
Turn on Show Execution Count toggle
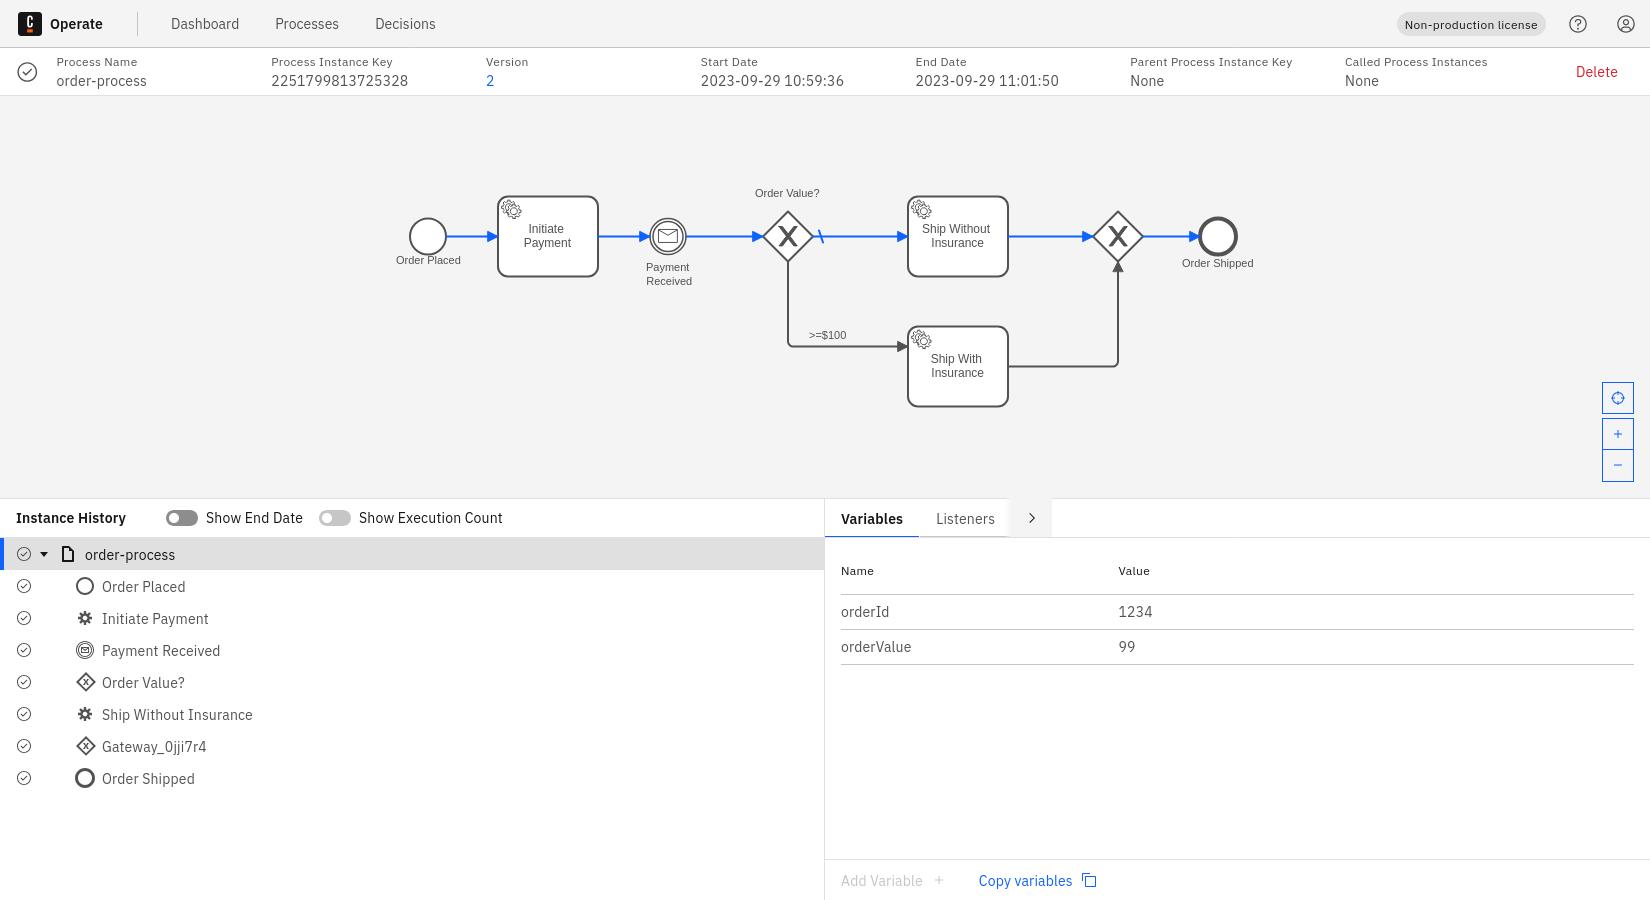coord(335,518)
